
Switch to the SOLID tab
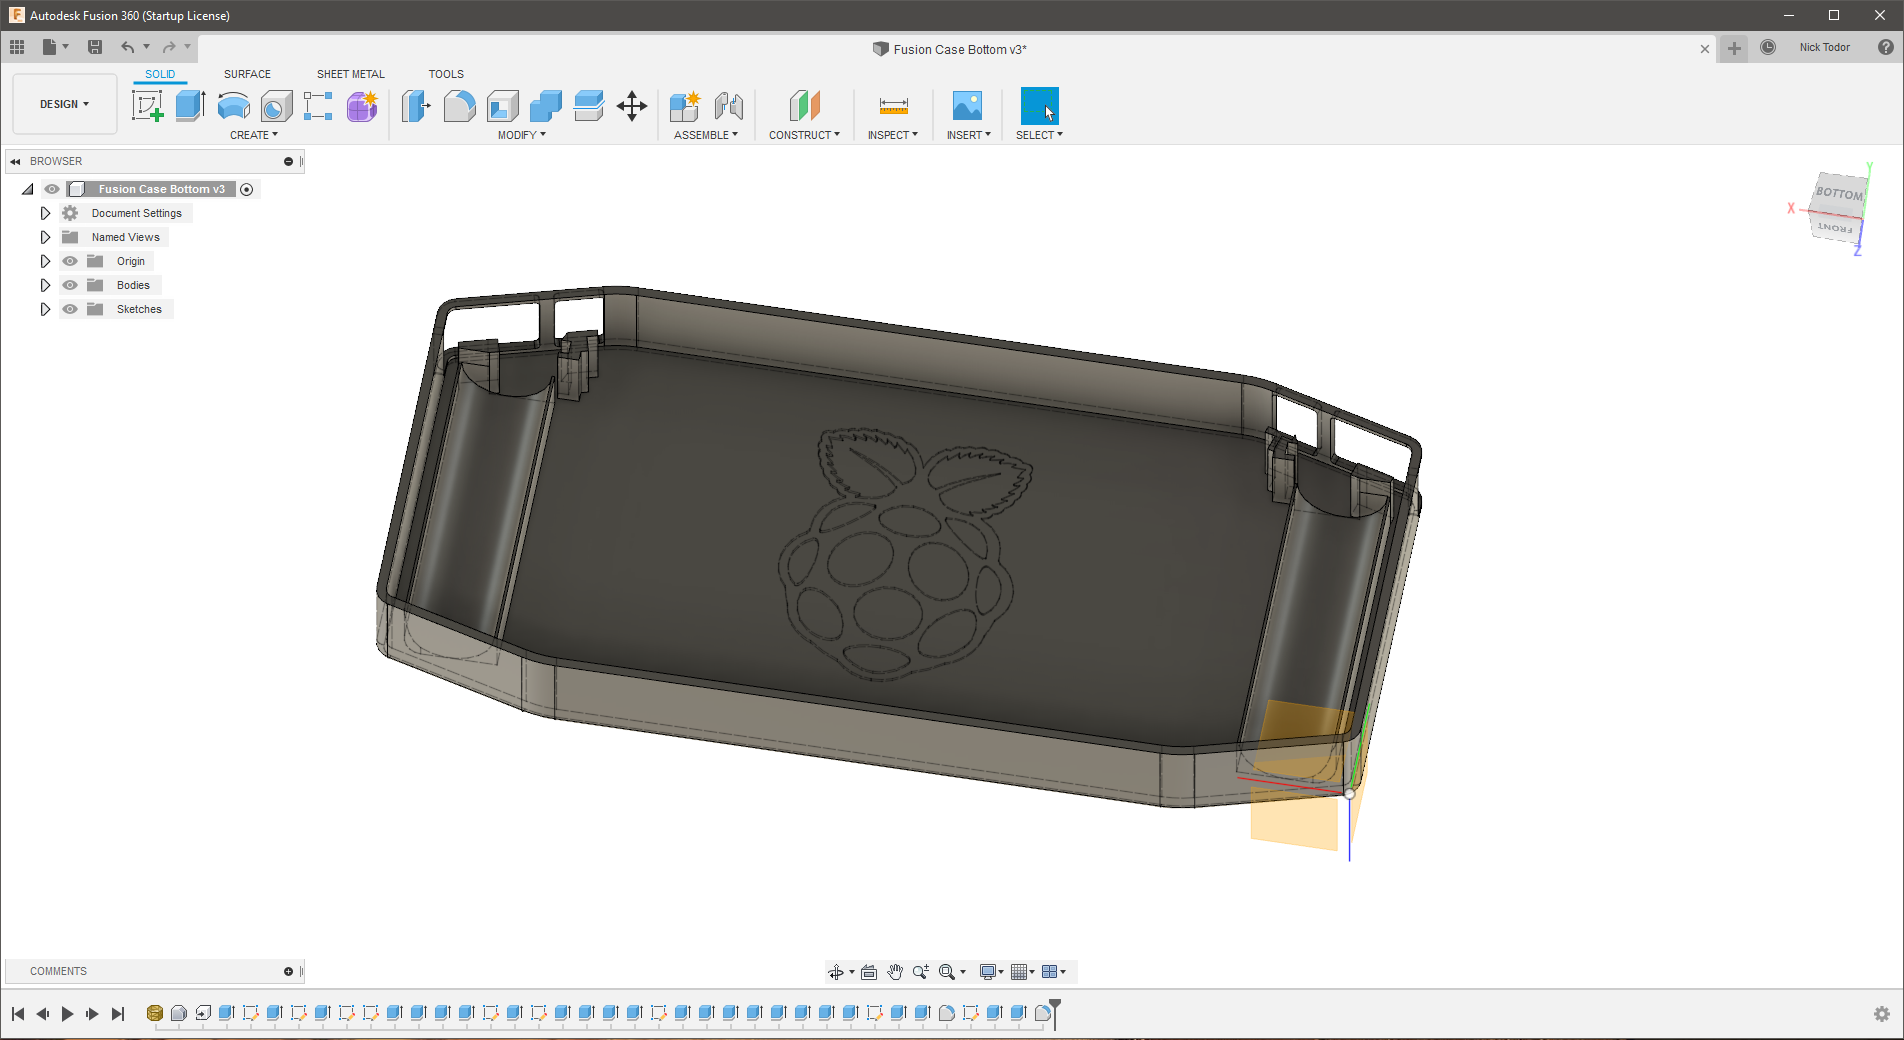click(160, 74)
